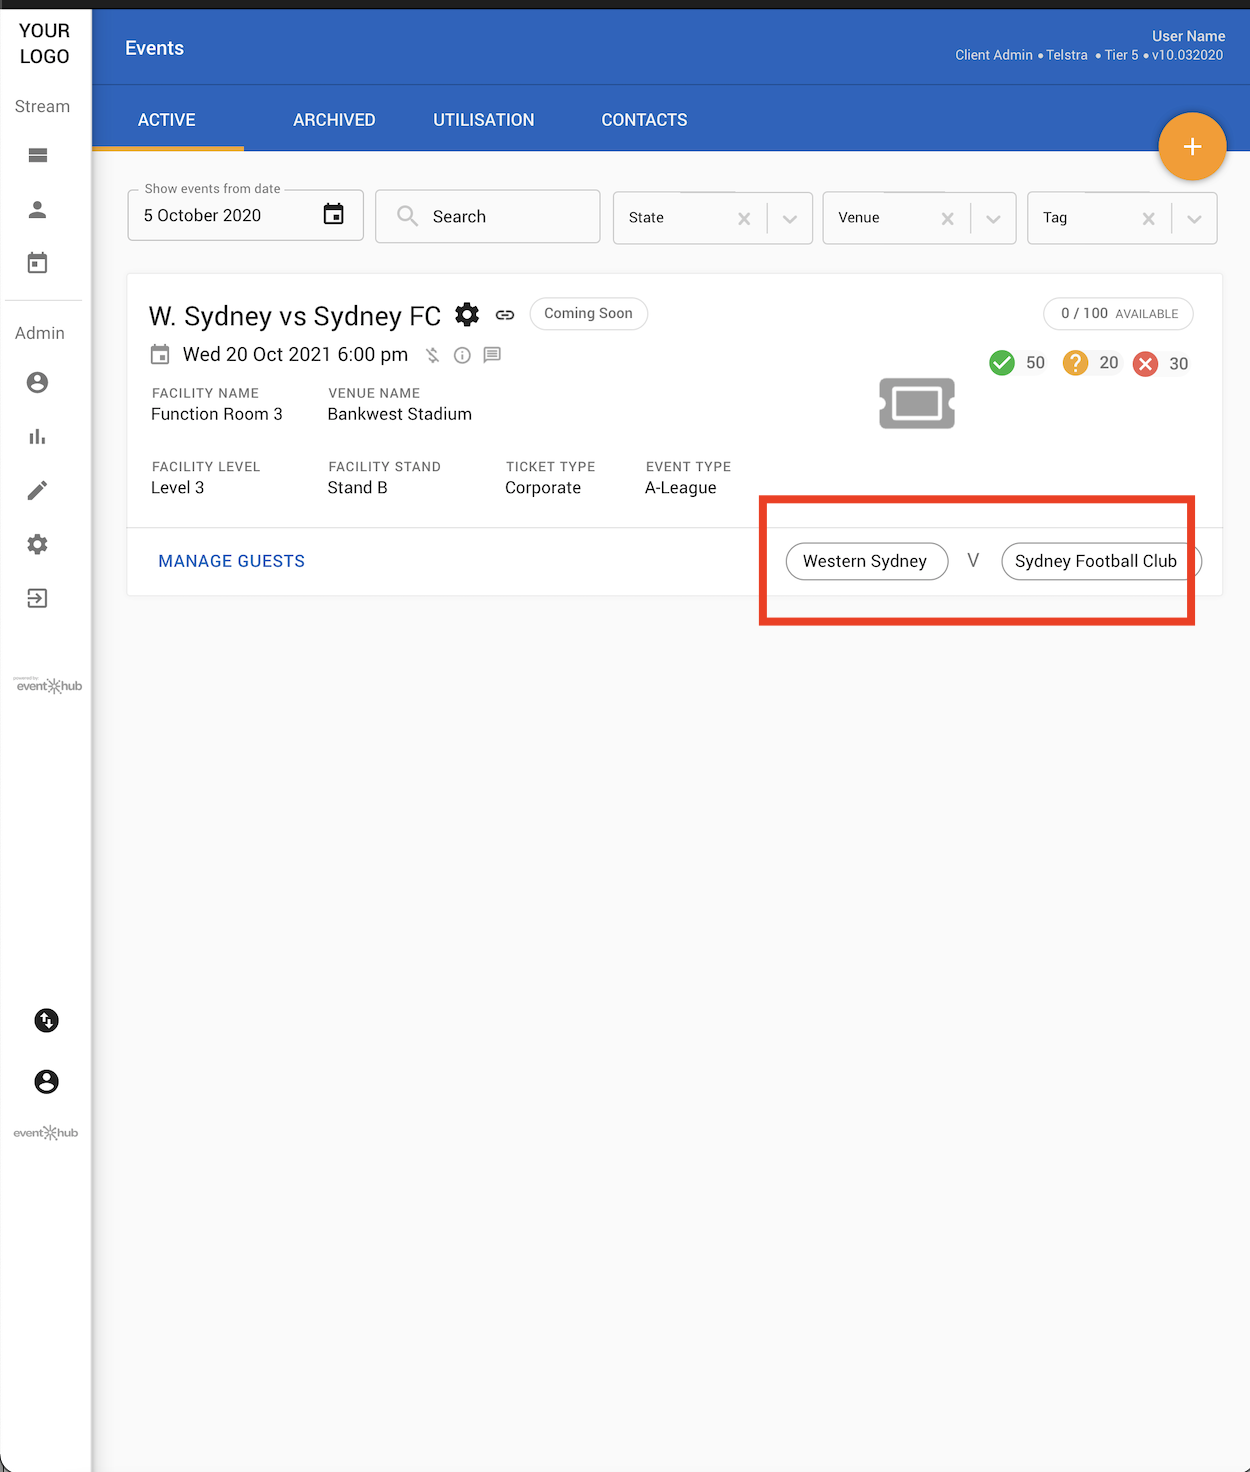
Task: Open the Admin settings gear in sidebar
Action: point(38,544)
